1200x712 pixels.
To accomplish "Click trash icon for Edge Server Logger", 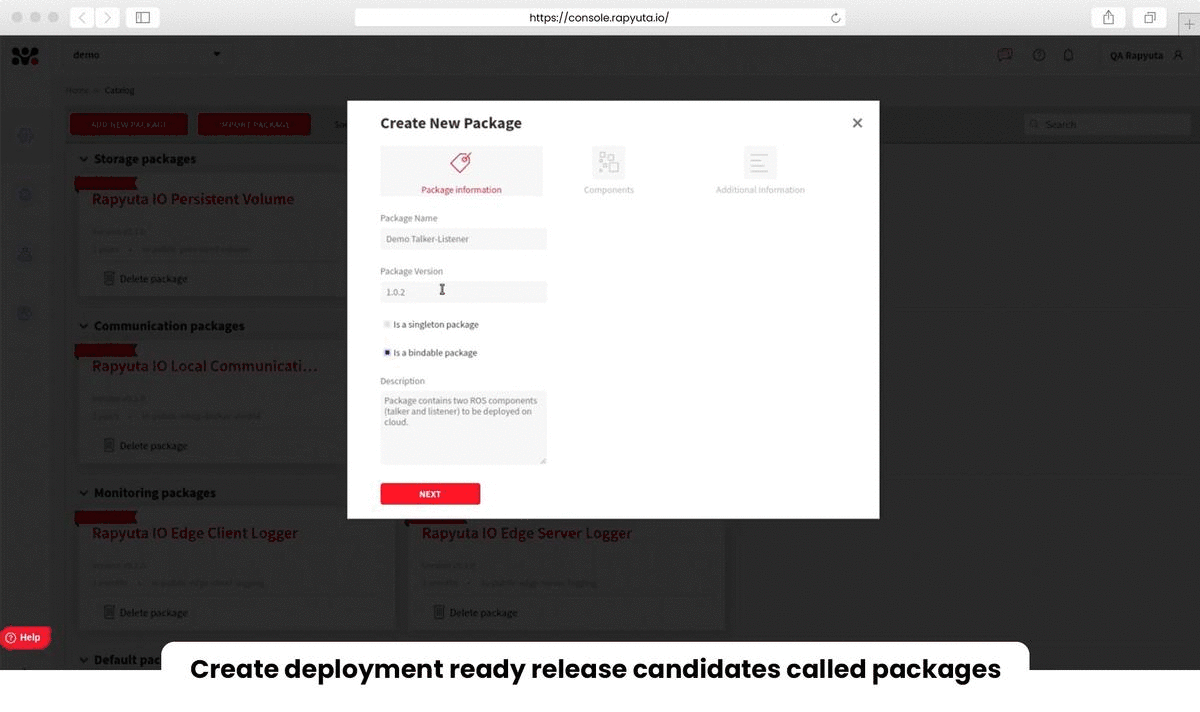I will click(439, 612).
